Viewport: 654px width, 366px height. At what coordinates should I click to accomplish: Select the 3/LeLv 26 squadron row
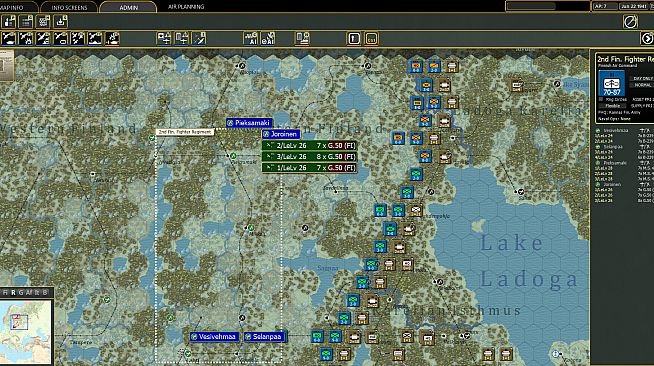309,157
